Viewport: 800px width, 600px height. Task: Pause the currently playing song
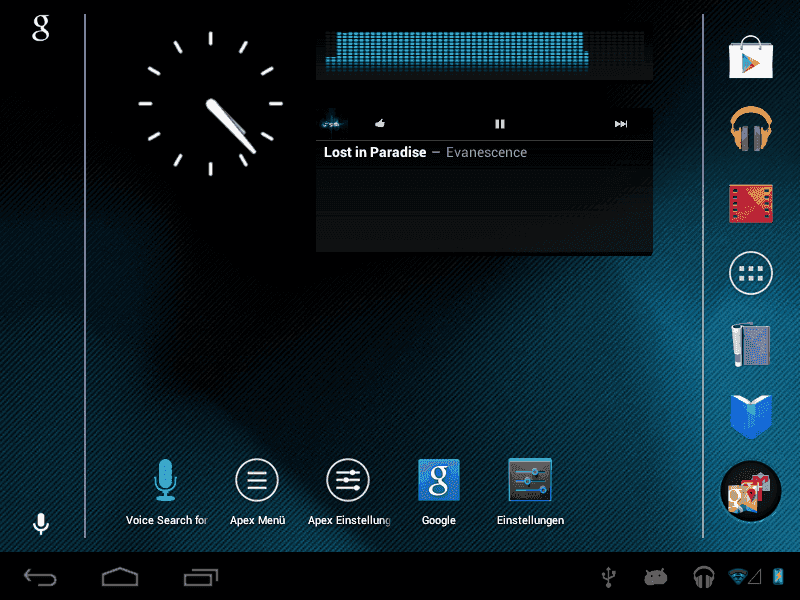click(x=499, y=124)
